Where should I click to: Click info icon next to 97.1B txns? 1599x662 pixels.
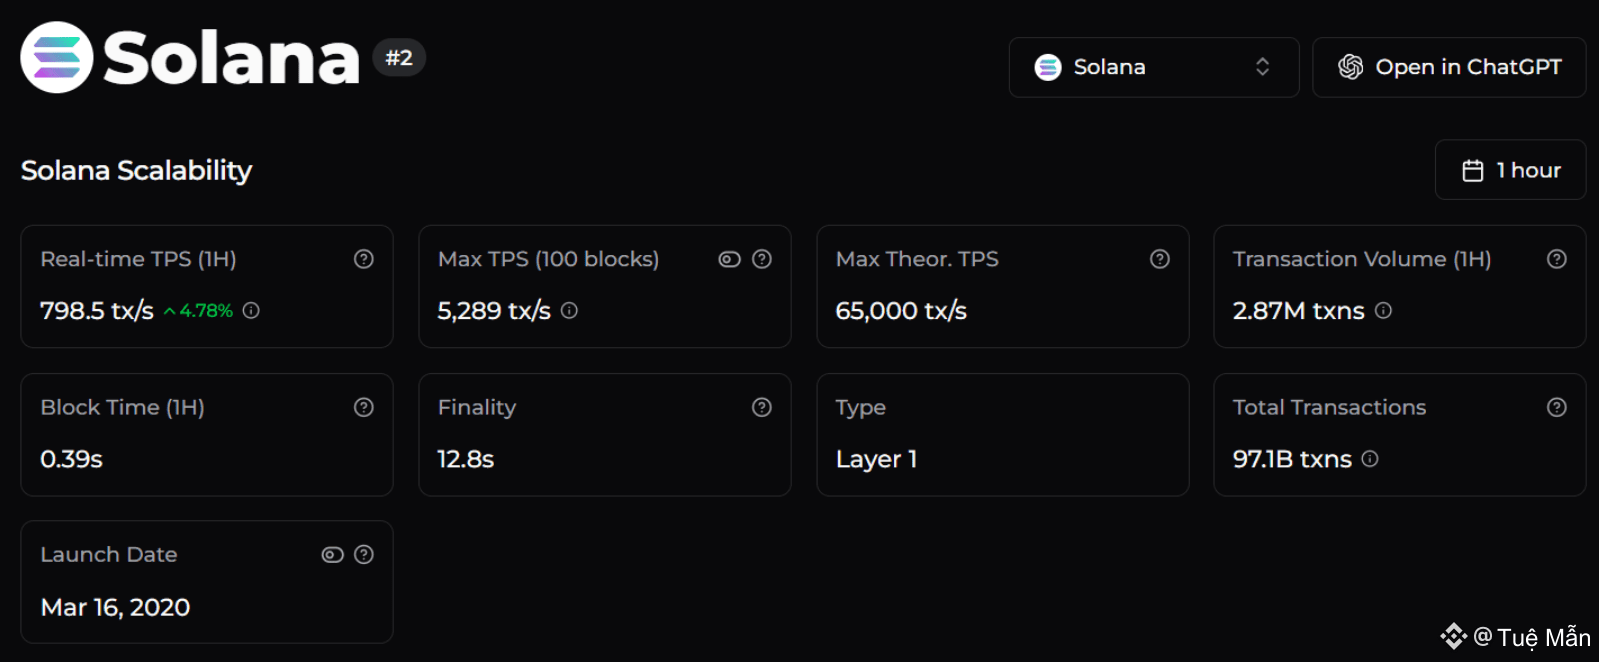coord(1370,459)
